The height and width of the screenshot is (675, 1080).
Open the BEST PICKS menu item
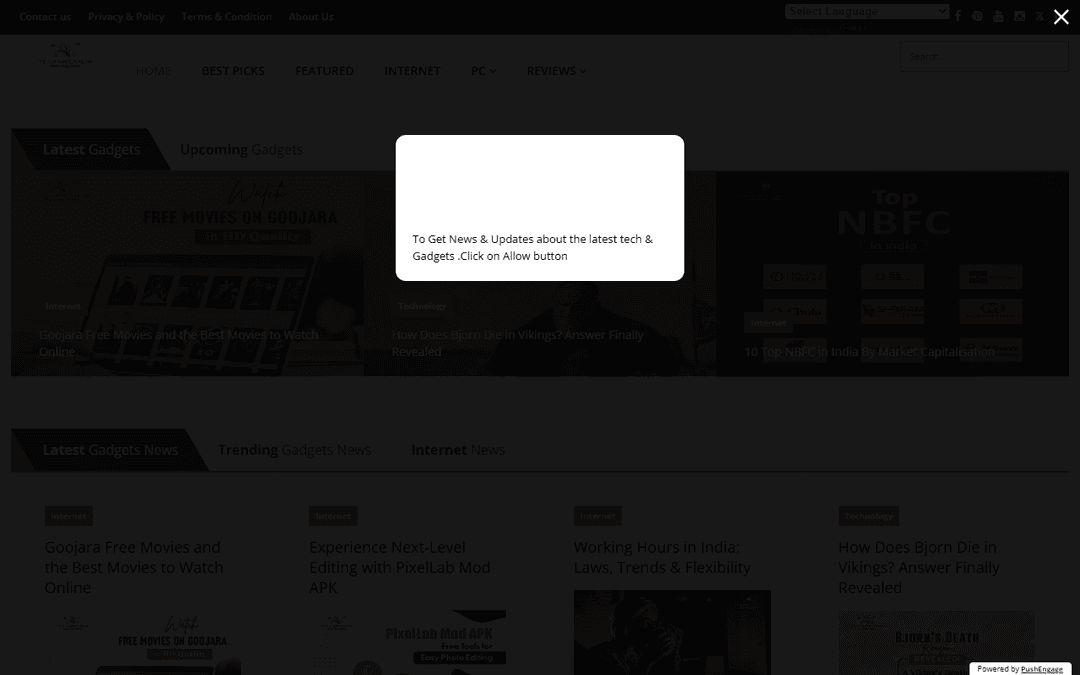click(x=233, y=71)
